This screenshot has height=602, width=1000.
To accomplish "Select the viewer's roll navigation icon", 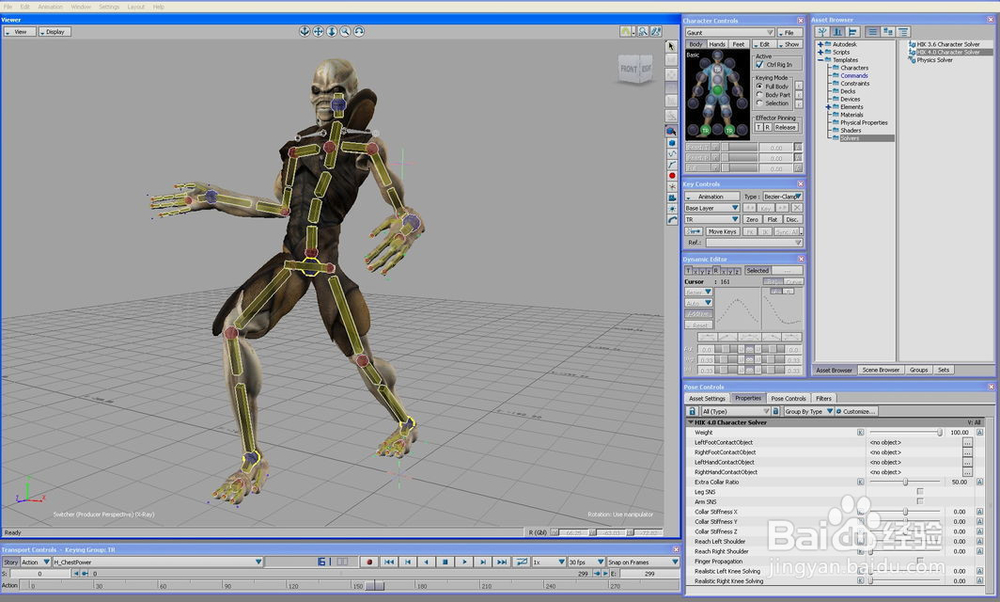I will [359, 31].
